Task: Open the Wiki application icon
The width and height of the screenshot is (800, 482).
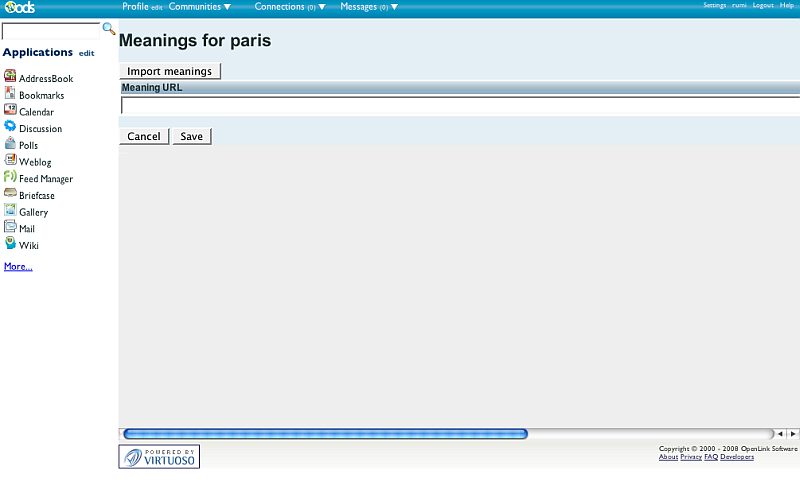Action: [x=10, y=244]
